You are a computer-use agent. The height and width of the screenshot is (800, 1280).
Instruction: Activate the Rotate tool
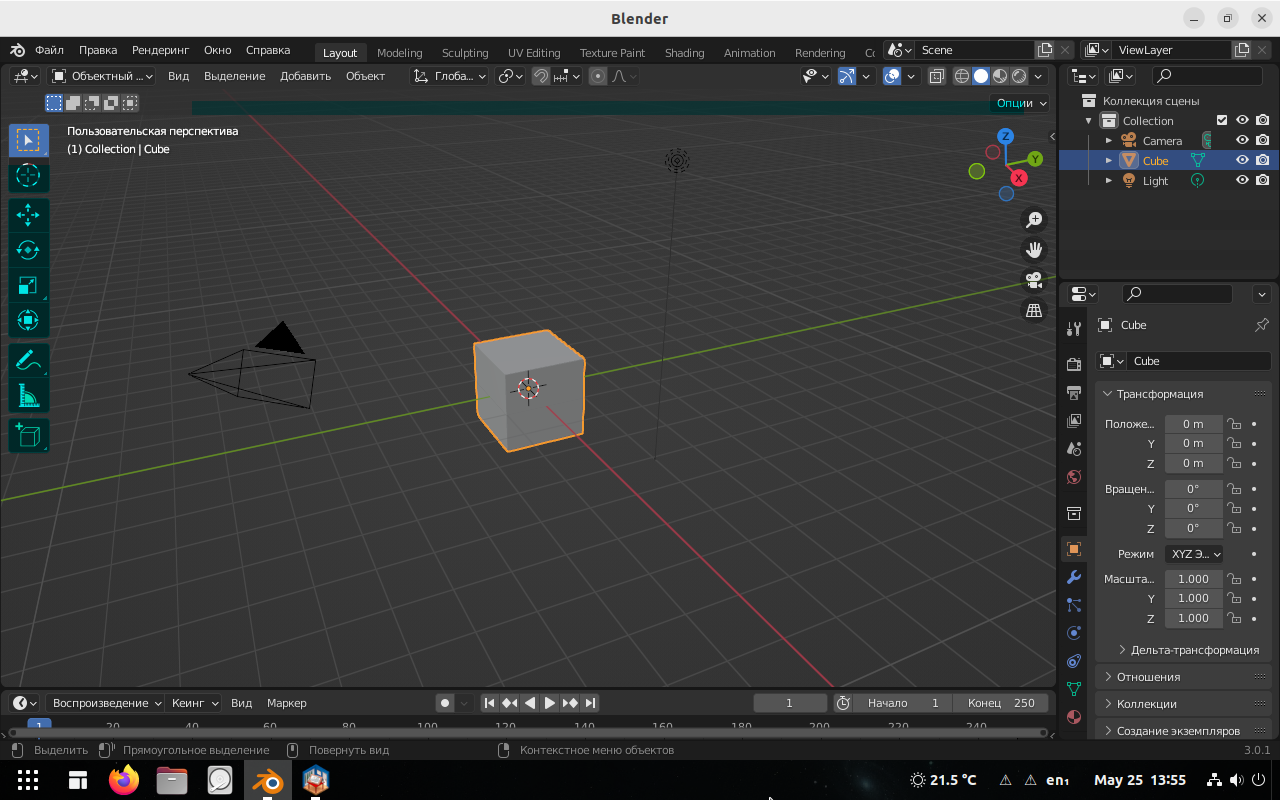click(x=28, y=250)
